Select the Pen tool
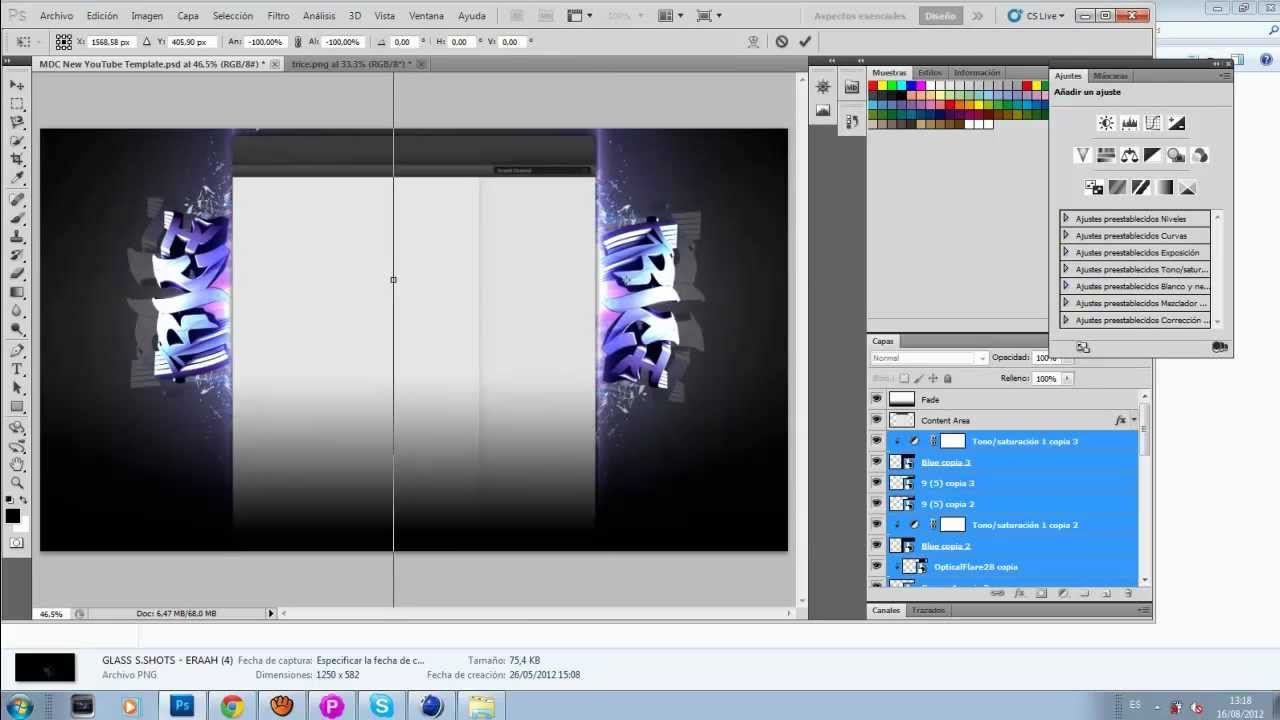The width and height of the screenshot is (1280, 720). click(17, 351)
